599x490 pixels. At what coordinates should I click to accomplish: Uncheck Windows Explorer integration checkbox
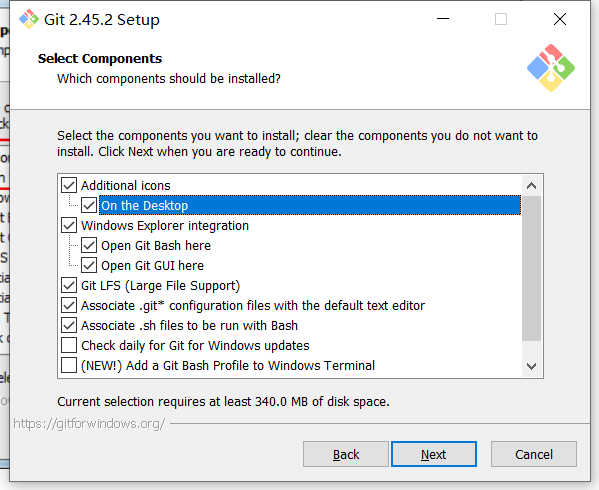click(x=69, y=225)
